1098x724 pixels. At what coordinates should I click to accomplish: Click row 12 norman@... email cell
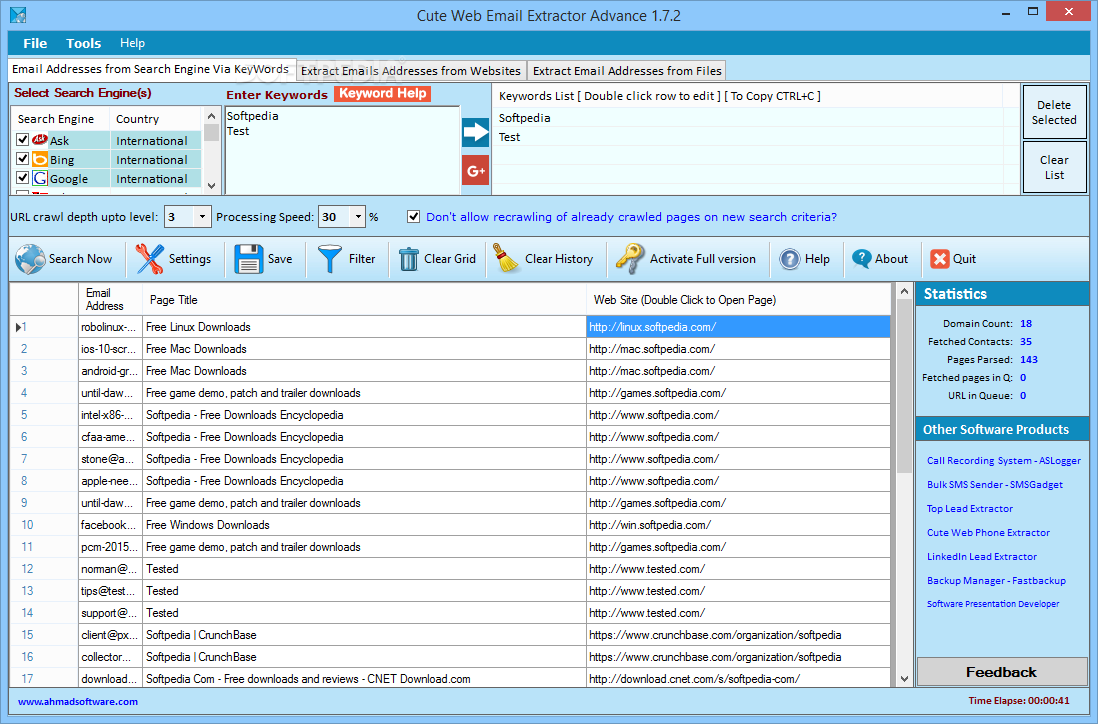point(111,569)
